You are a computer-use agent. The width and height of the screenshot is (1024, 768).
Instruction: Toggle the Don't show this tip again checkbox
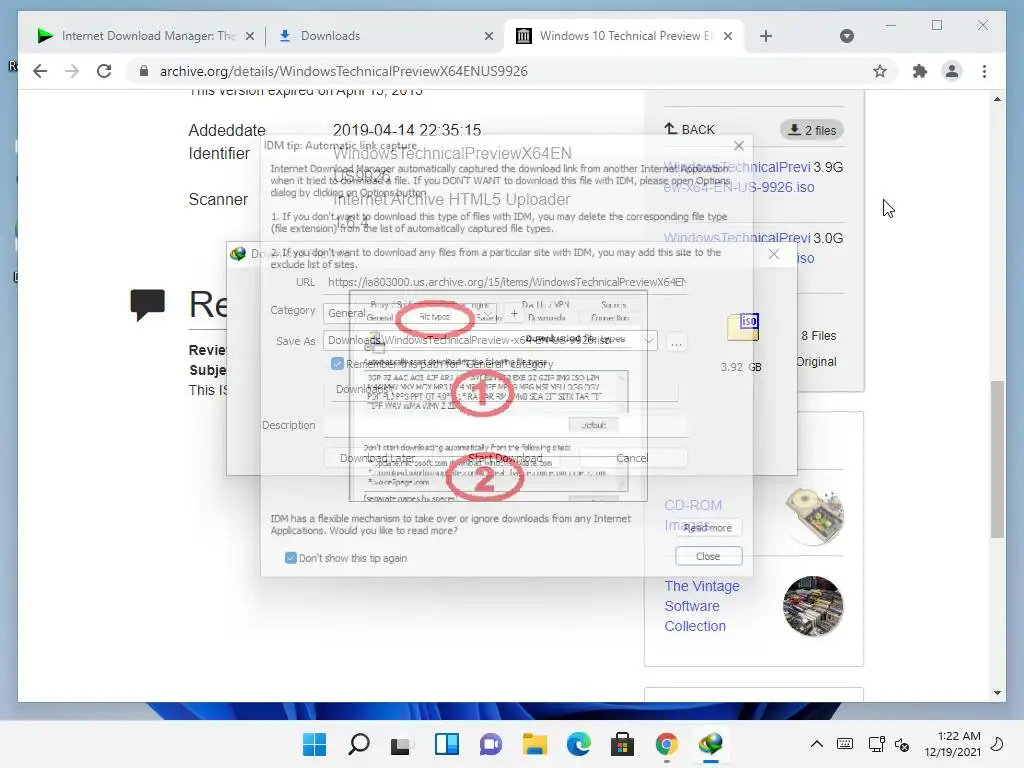pos(291,558)
